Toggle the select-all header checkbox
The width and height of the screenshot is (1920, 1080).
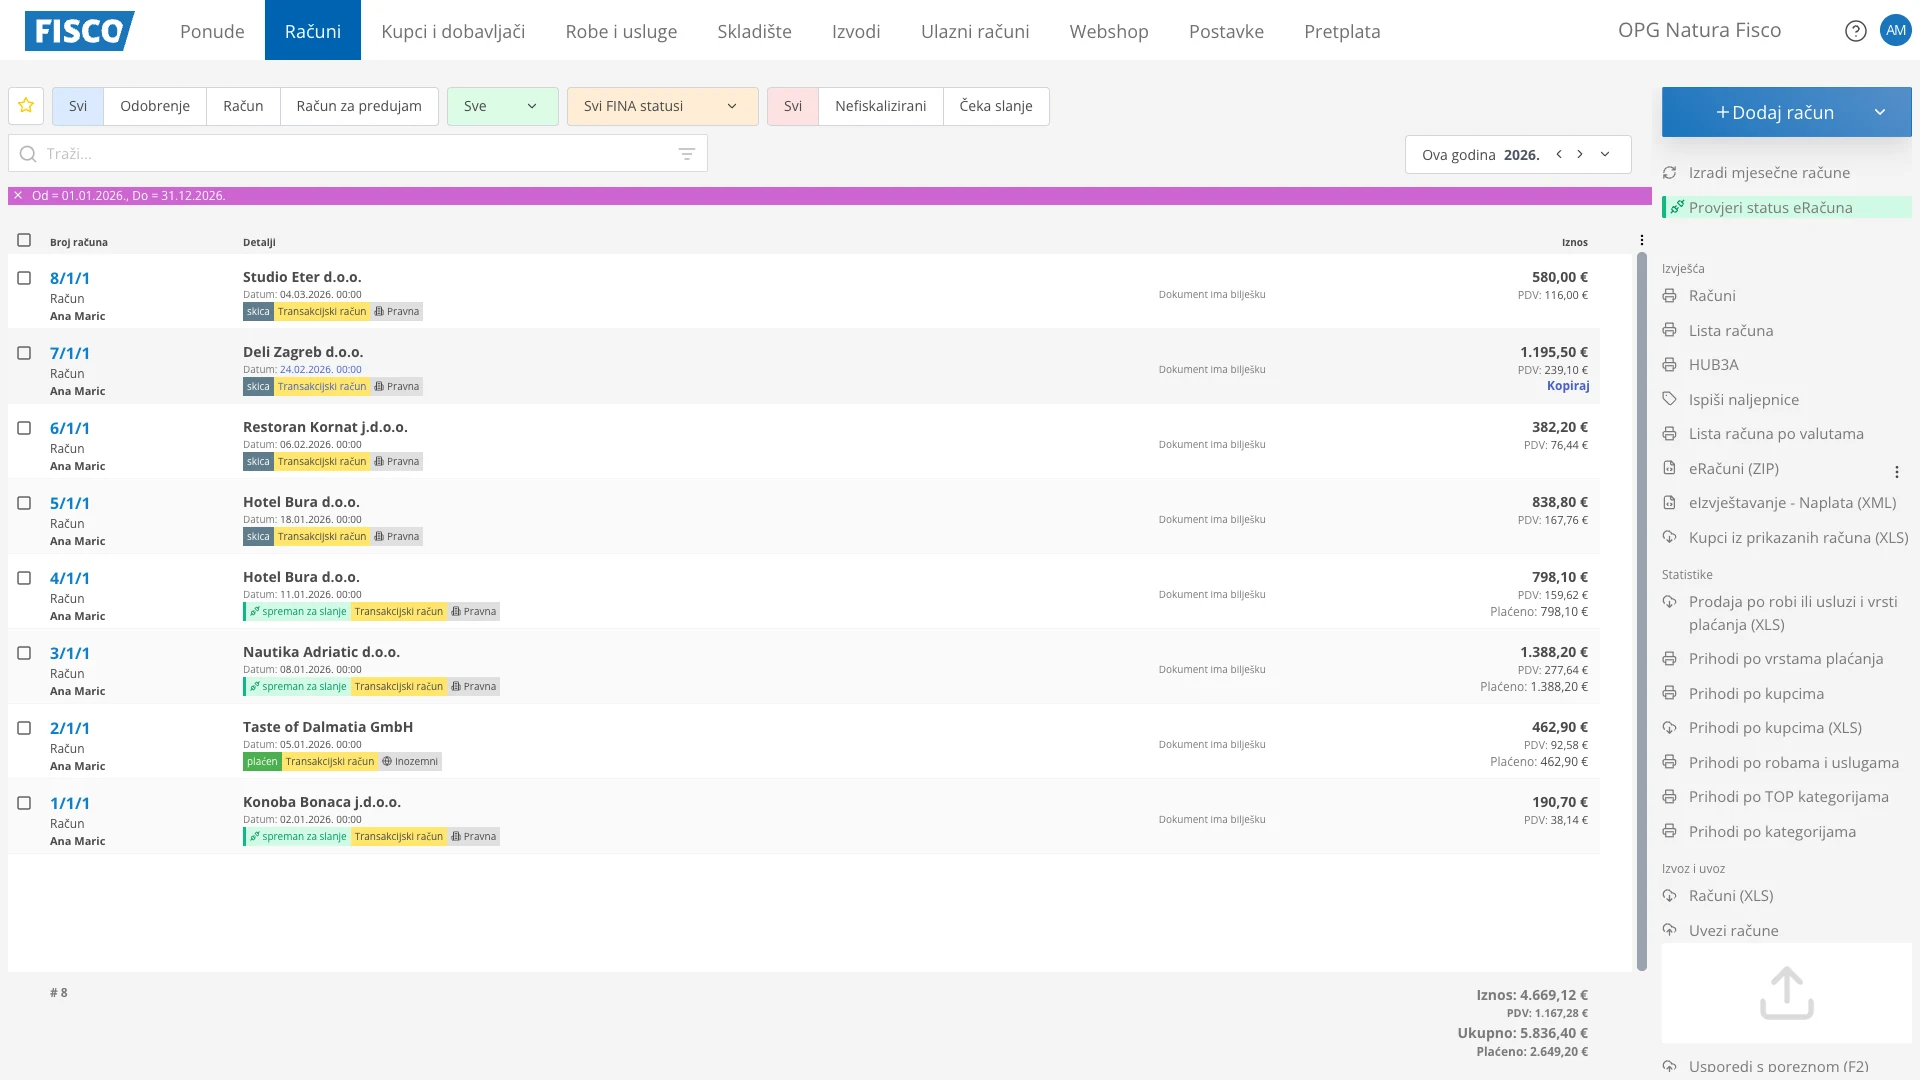coord(24,240)
